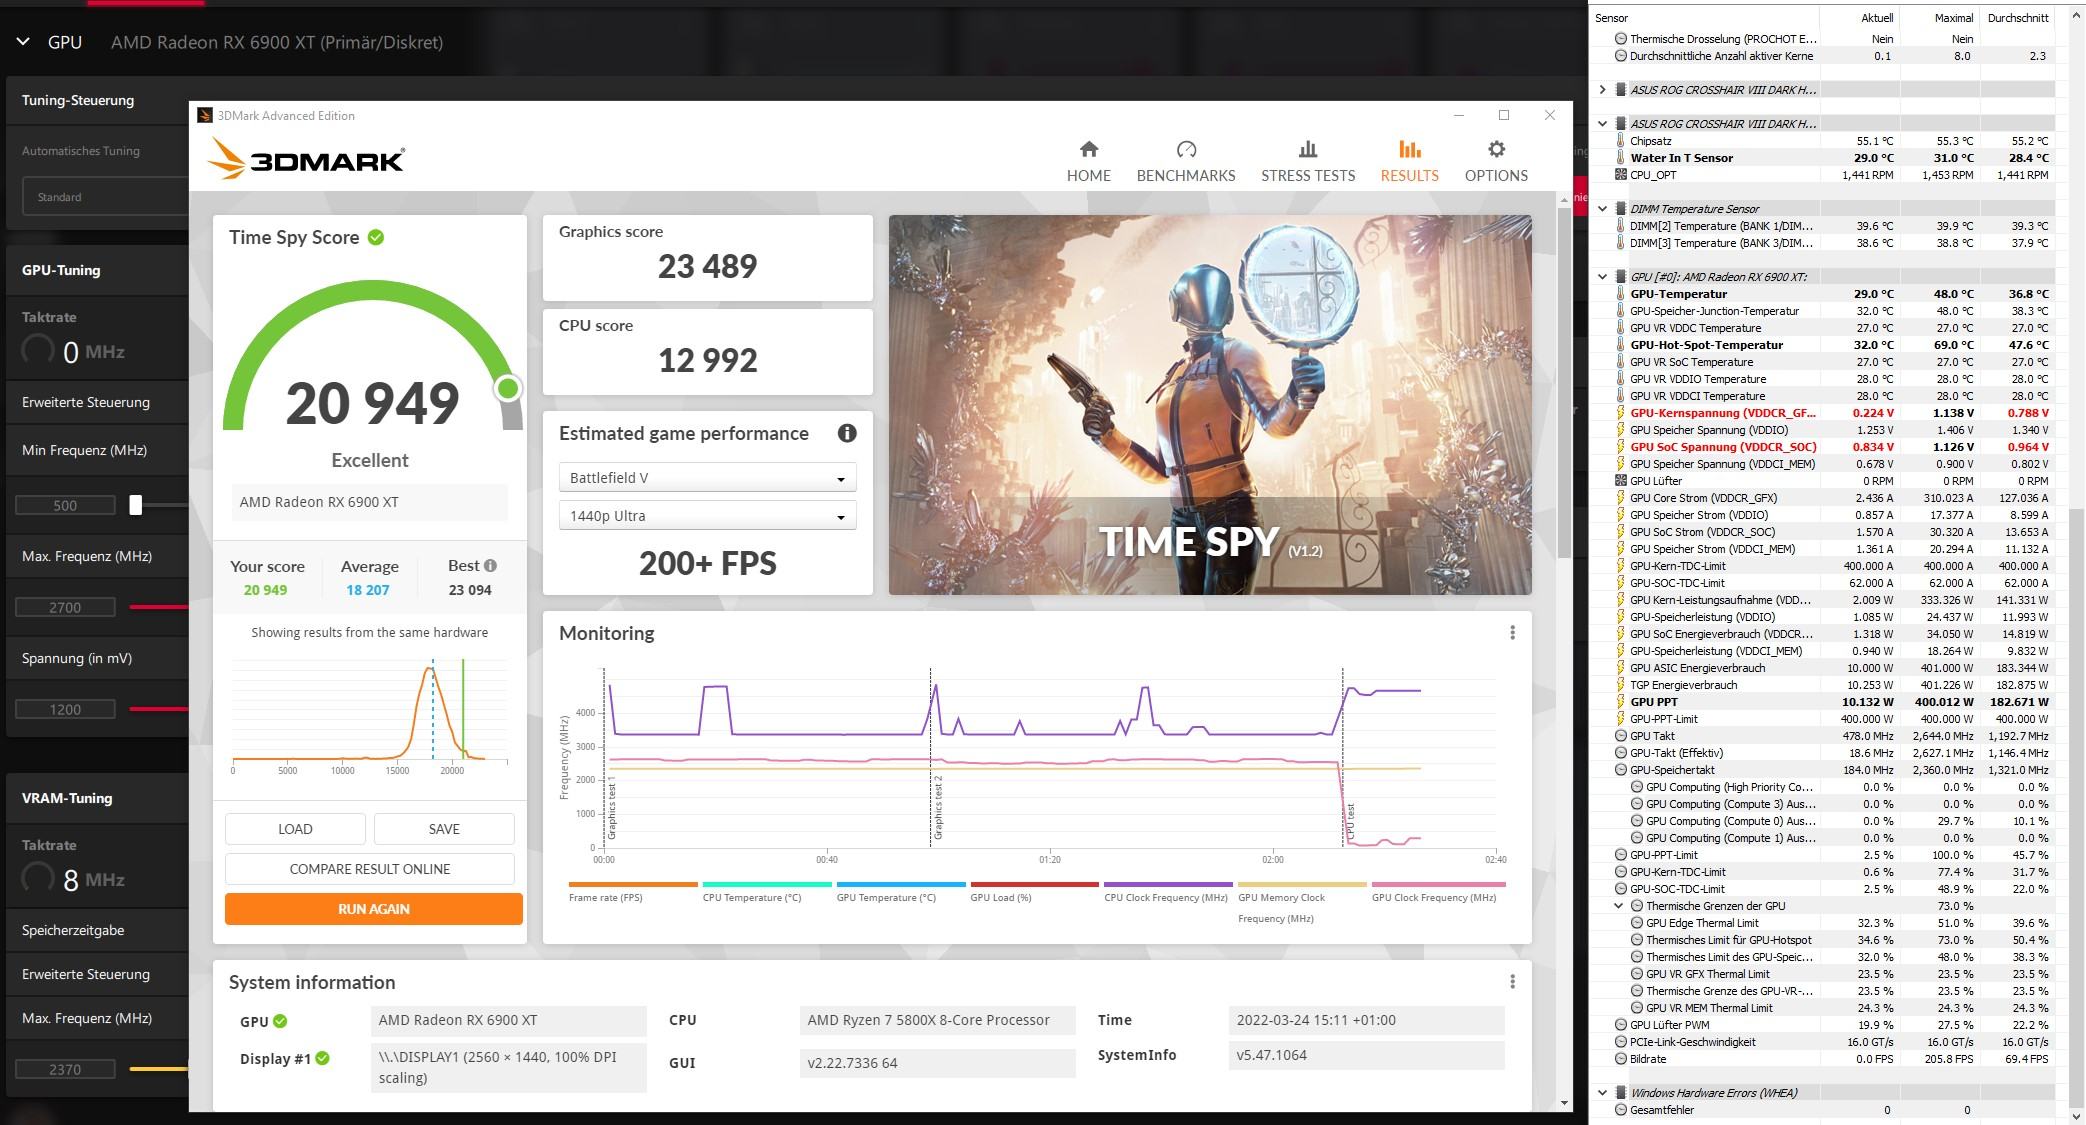The height and width of the screenshot is (1125, 2086).
Task: Click the LOAD button
Action: click(295, 829)
